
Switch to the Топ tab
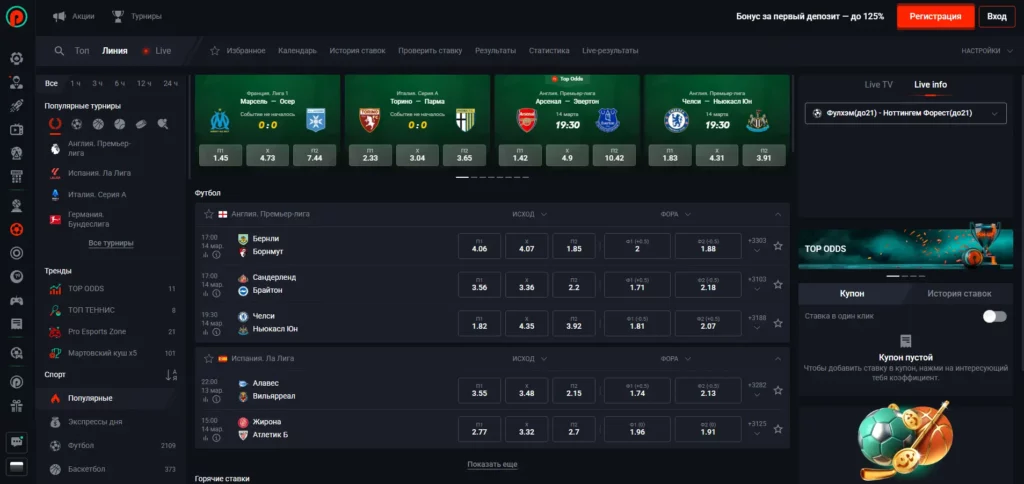[82, 51]
